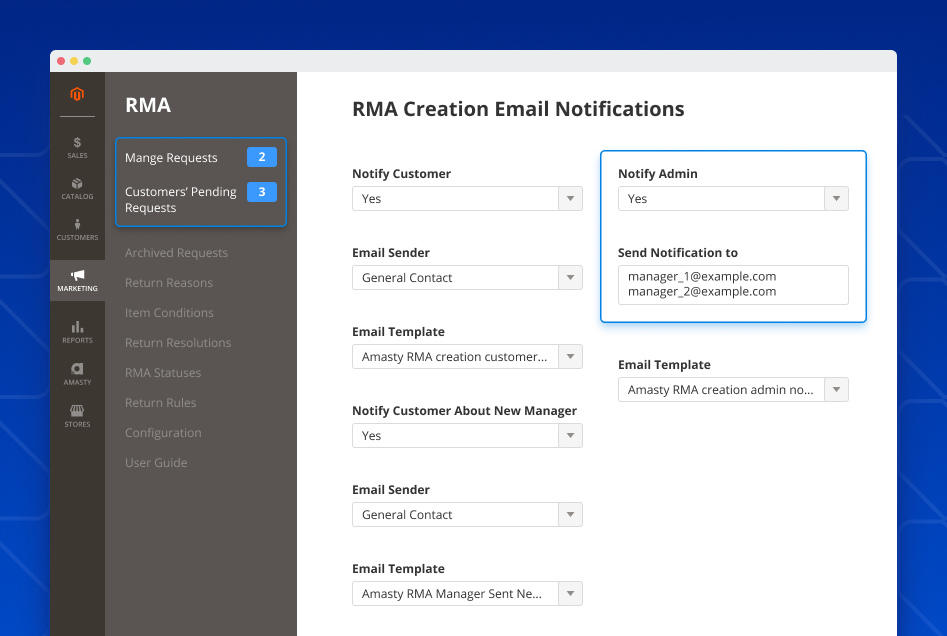Select the Marketing megaphone icon

(77, 277)
